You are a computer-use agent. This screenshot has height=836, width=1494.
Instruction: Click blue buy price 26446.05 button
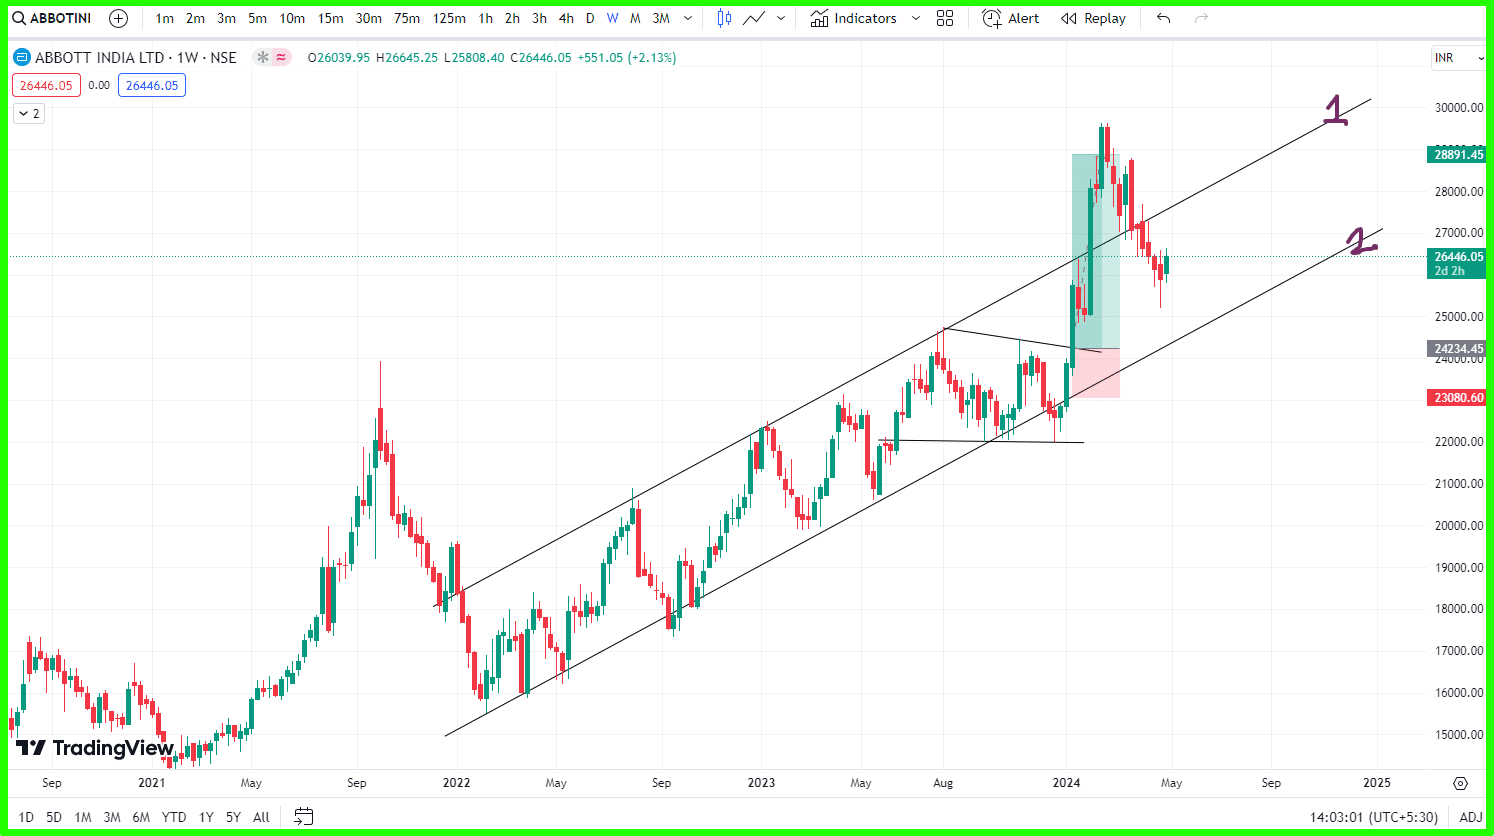[152, 85]
